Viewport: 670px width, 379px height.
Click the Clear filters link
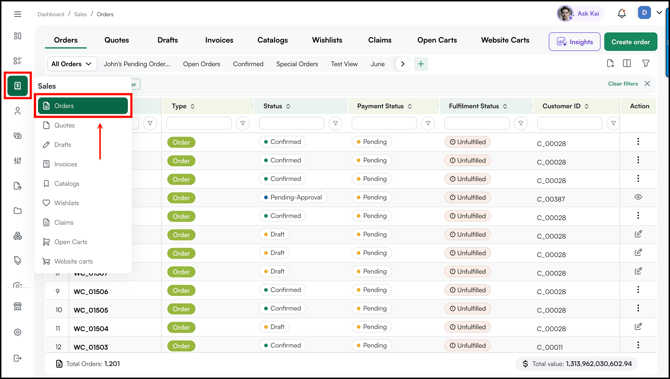click(623, 84)
